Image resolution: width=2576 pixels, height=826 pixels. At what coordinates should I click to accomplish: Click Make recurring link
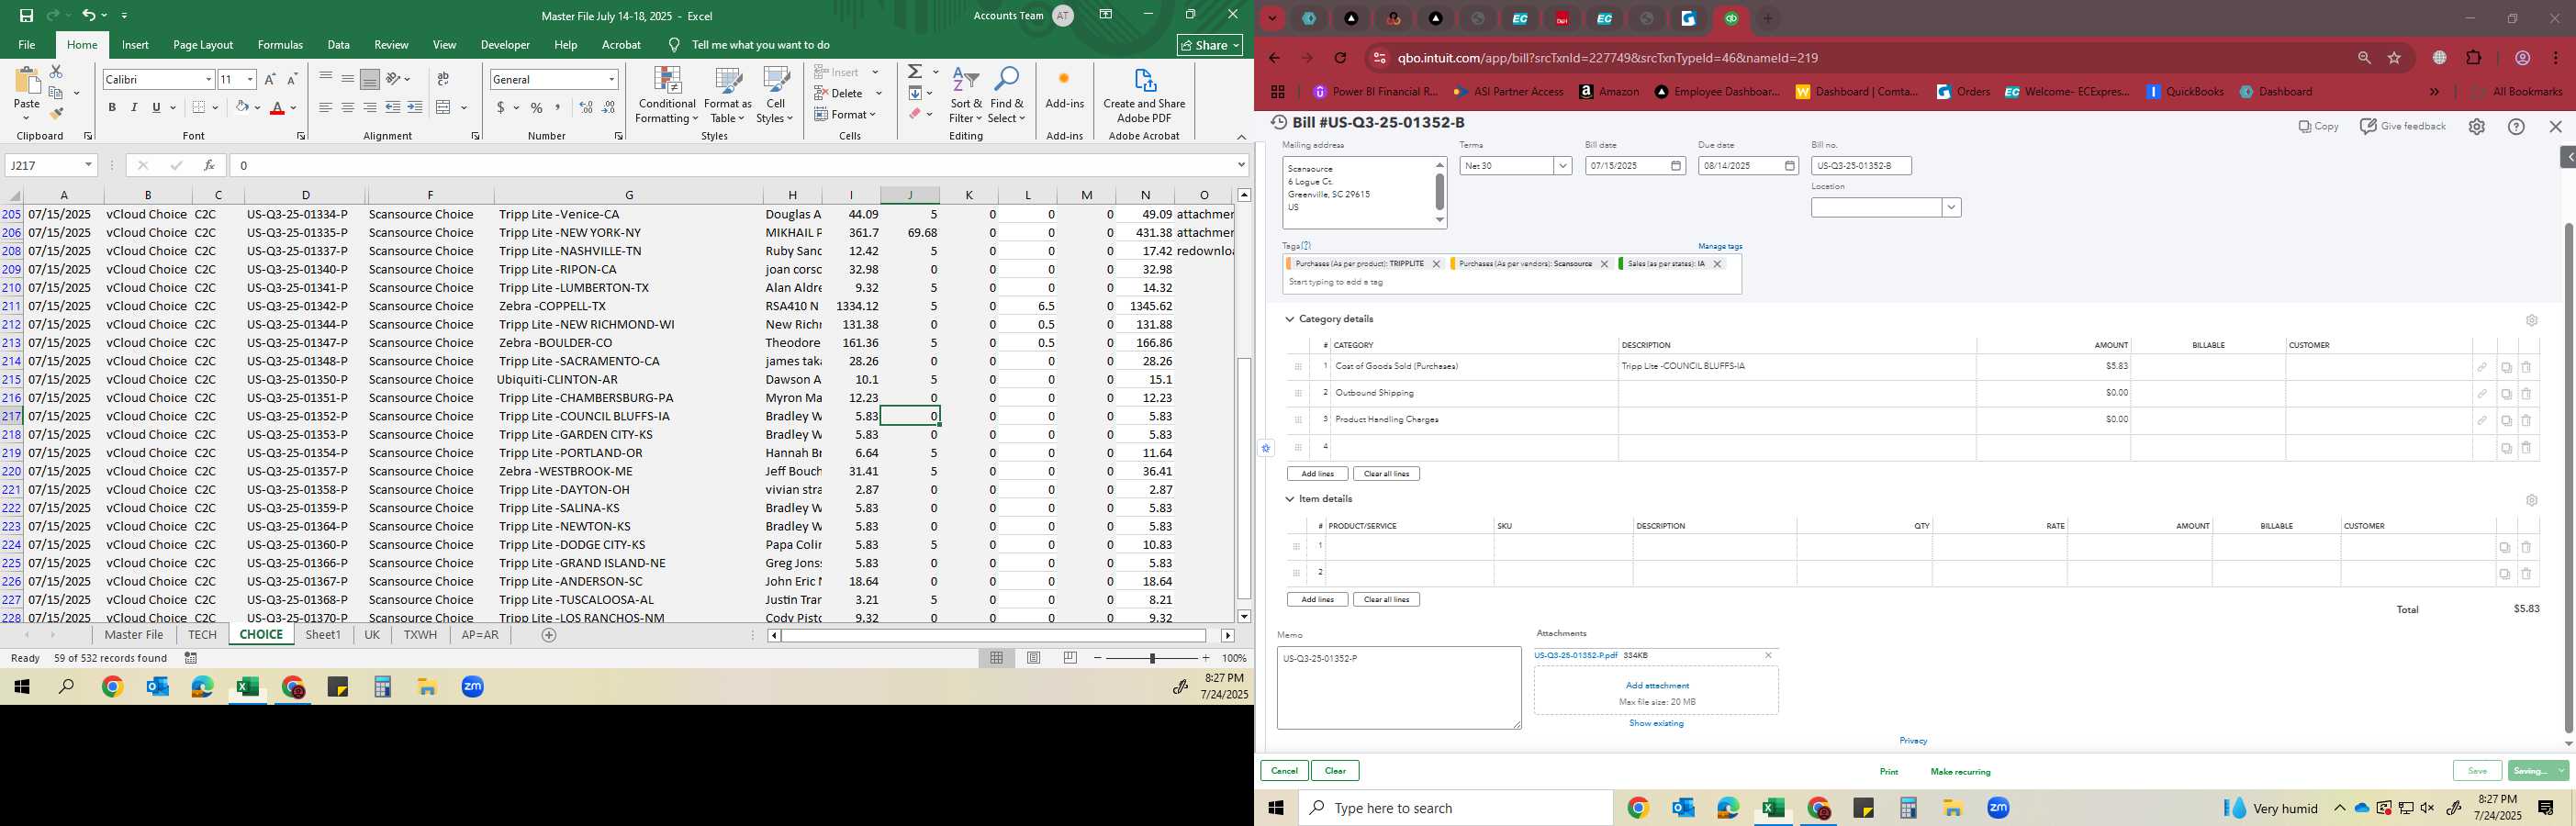click(x=1960, y=772)
